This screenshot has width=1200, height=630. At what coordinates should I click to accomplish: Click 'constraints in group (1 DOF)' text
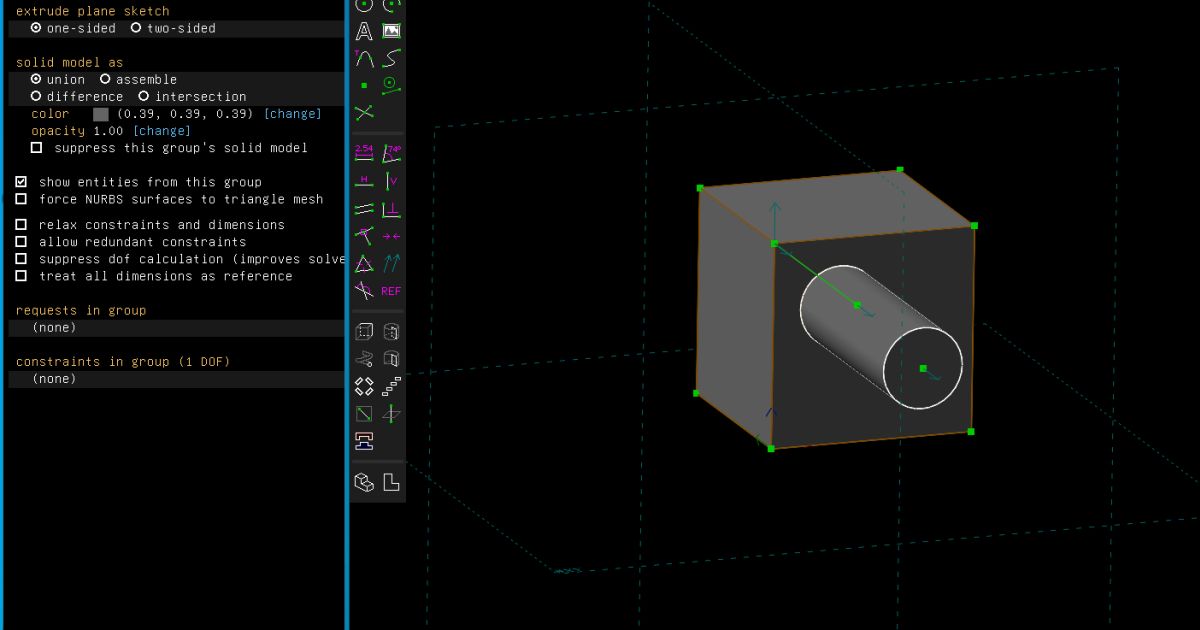coord(124,361)
